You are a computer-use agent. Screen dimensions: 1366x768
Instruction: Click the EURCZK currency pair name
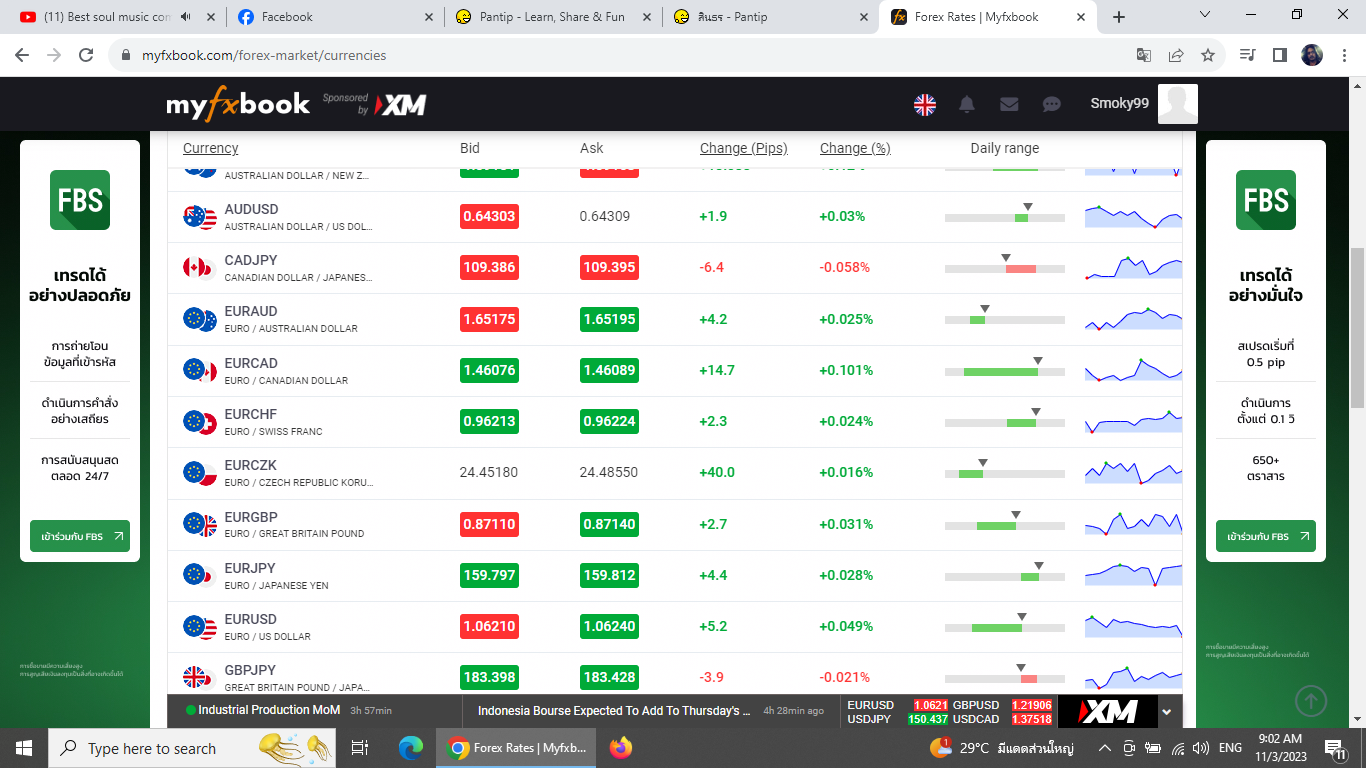click(x=251, y=465)
